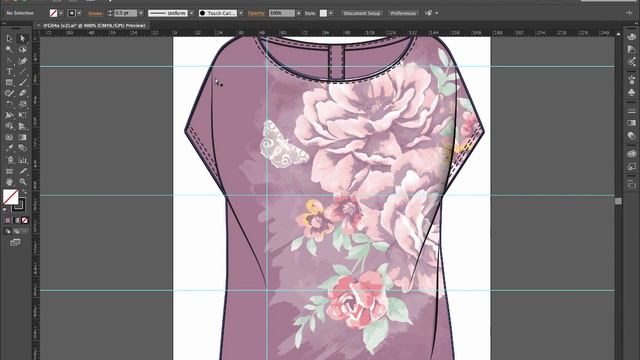
Task: Open the fill swatch in control bar
Action: coord(53,13)
